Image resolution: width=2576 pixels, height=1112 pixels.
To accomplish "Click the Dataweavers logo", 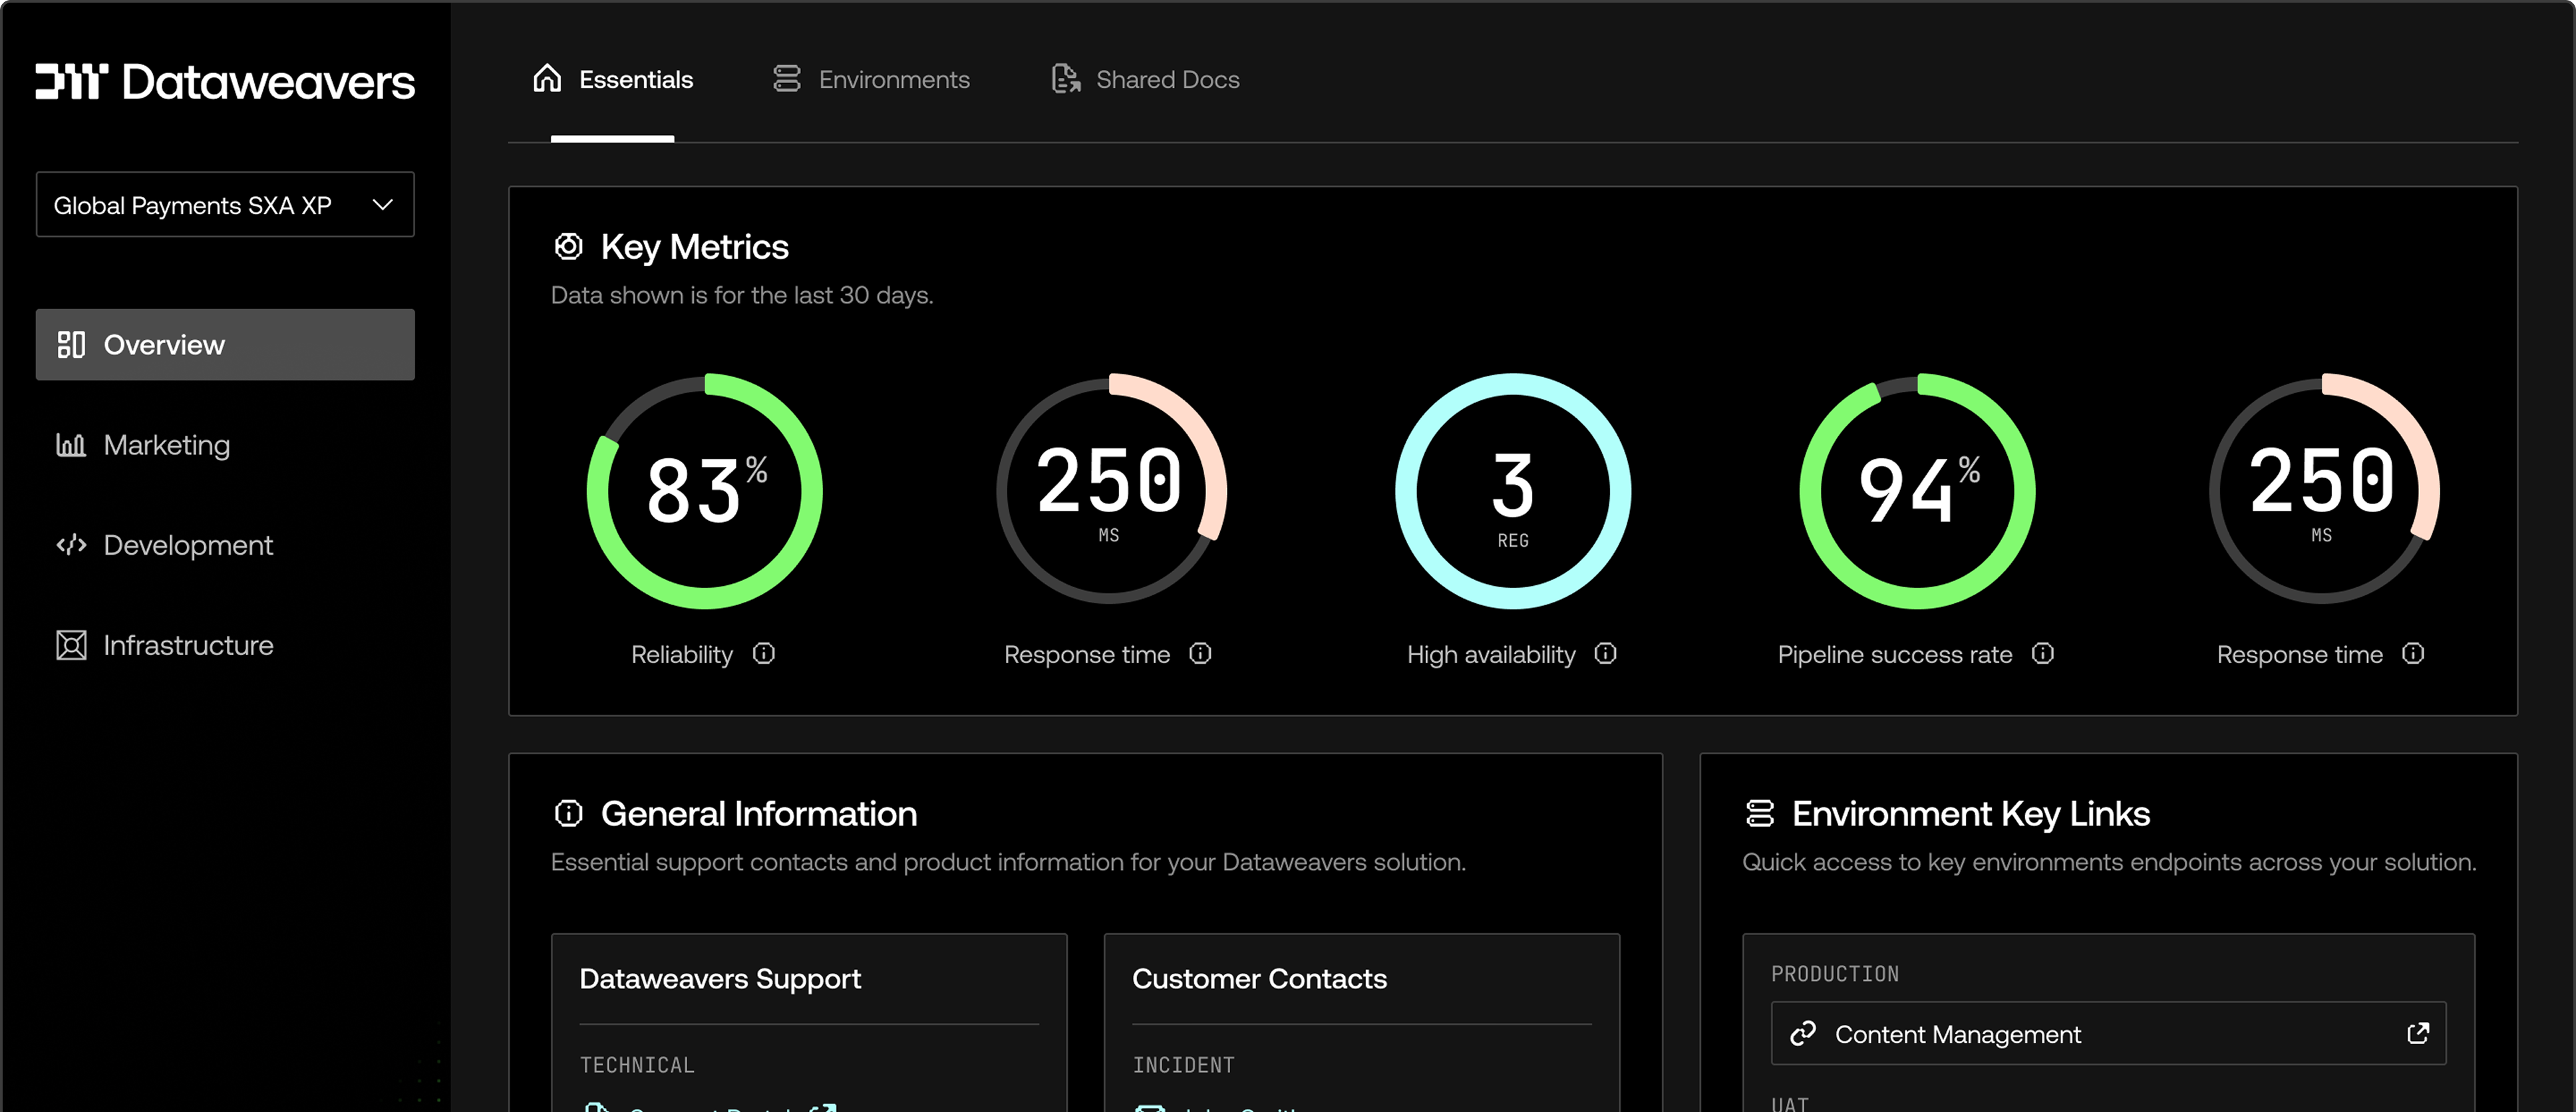I will [x=225, y=82].
